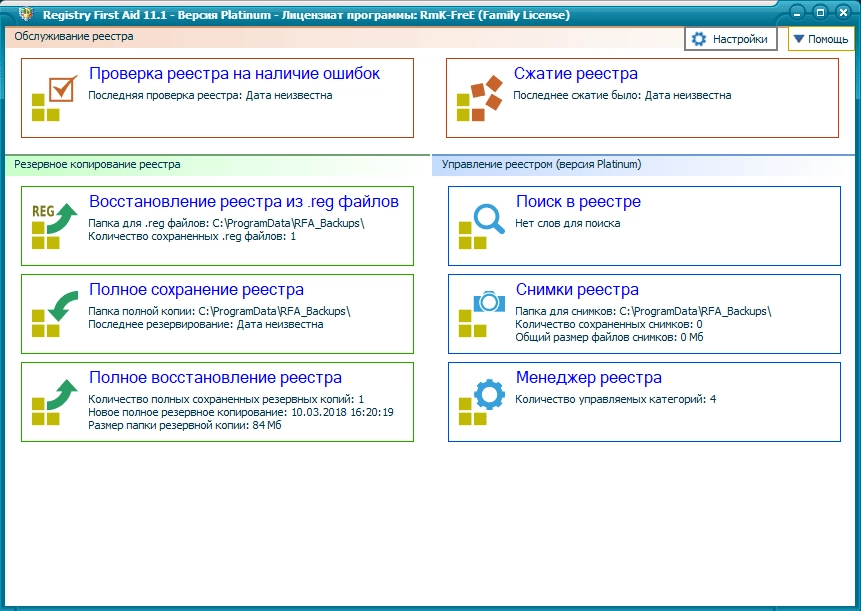Open Поиск в реестре

point(578,201)
